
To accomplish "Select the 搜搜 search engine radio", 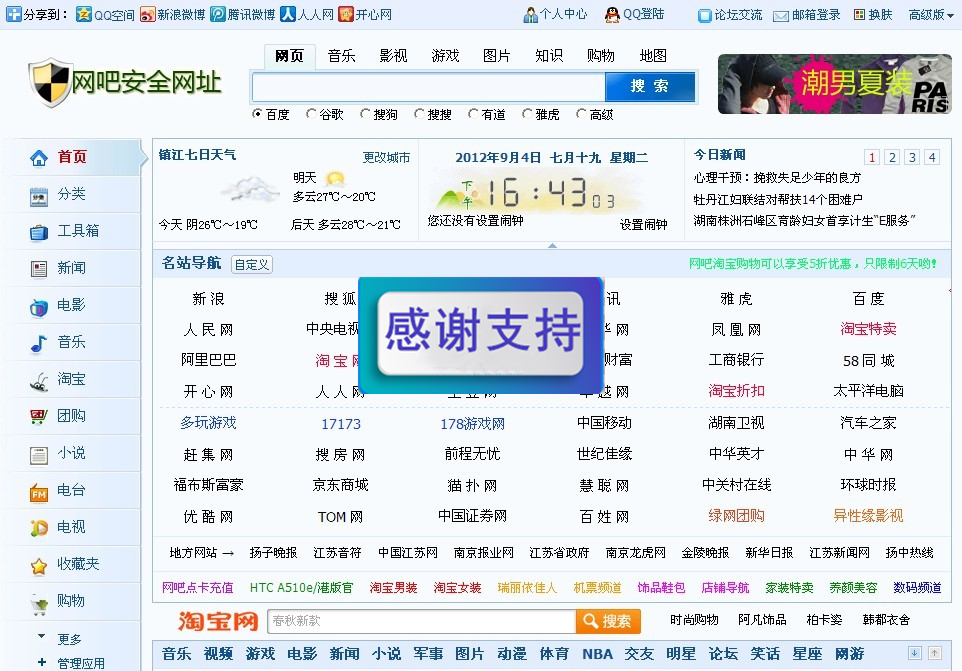I will click(x=419, y=113).
